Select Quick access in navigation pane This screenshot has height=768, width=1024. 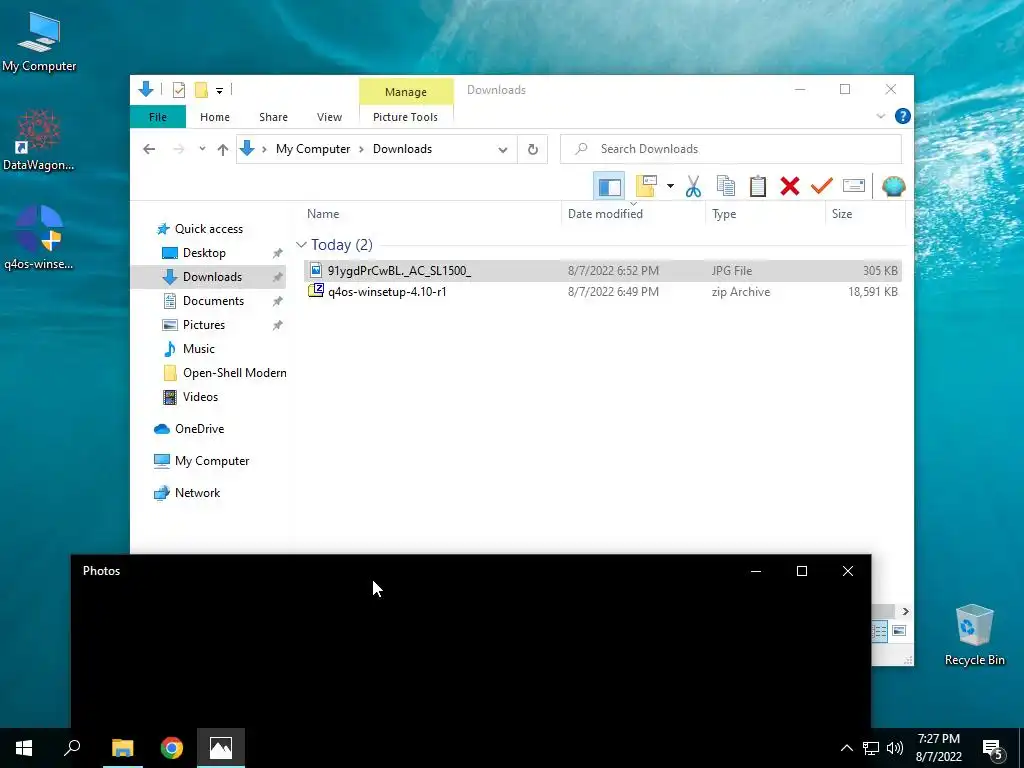coord(209,229)
